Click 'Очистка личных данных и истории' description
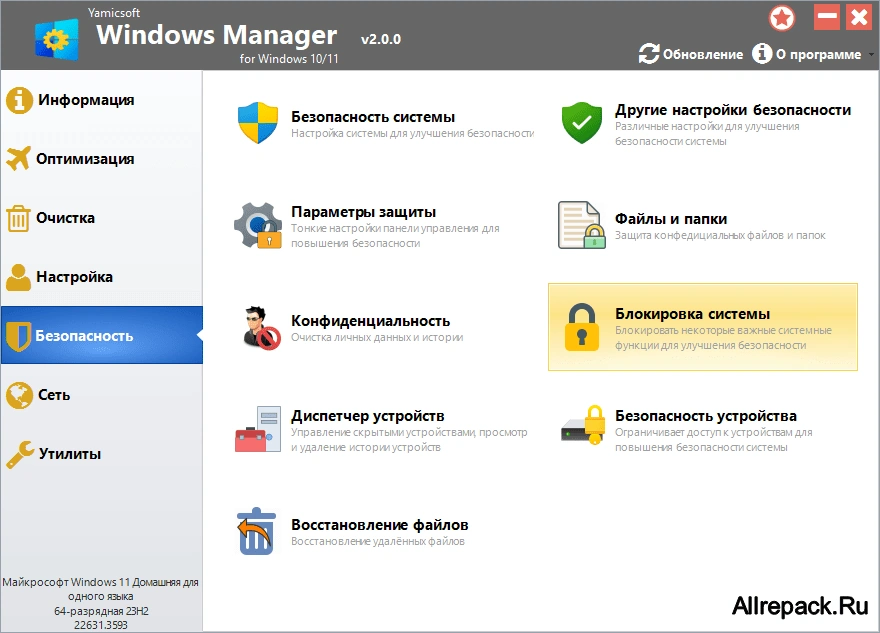The image size is (880, 633). click(x=377, y=337)
